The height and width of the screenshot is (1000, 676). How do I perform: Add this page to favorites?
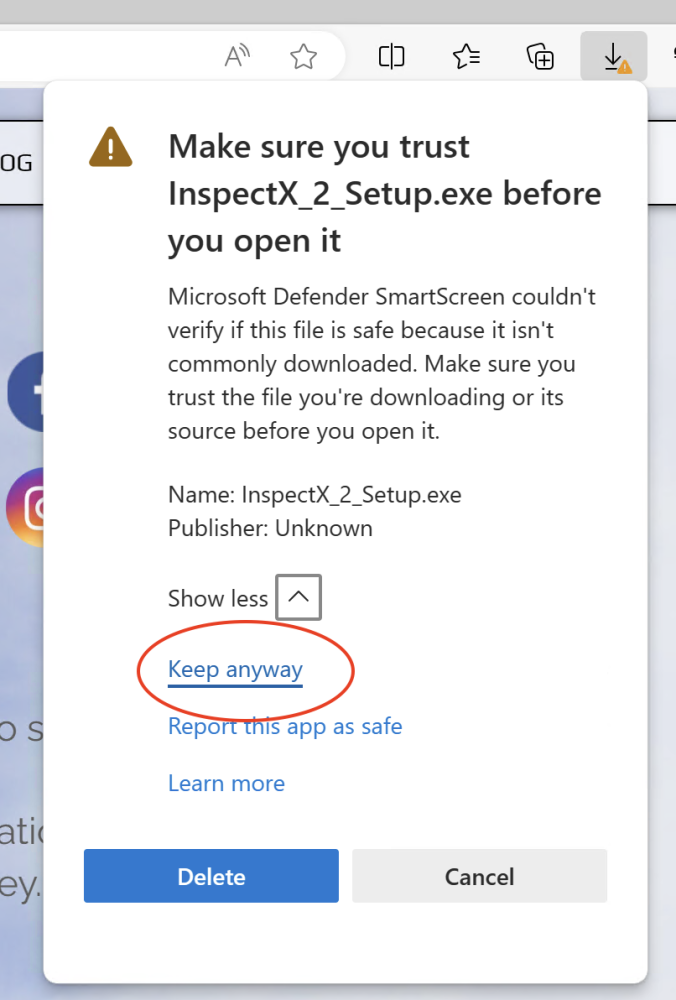click(x=303, y=56)
